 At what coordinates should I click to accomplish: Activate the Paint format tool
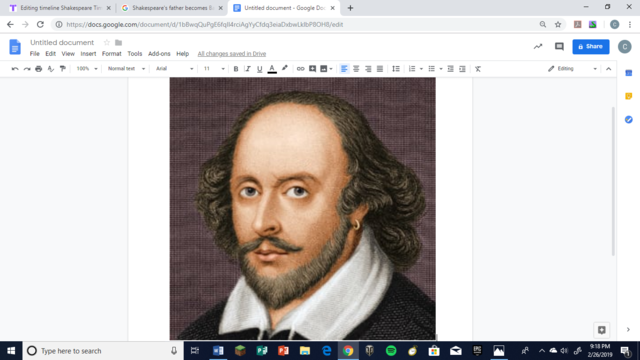[x=62, y=69]
